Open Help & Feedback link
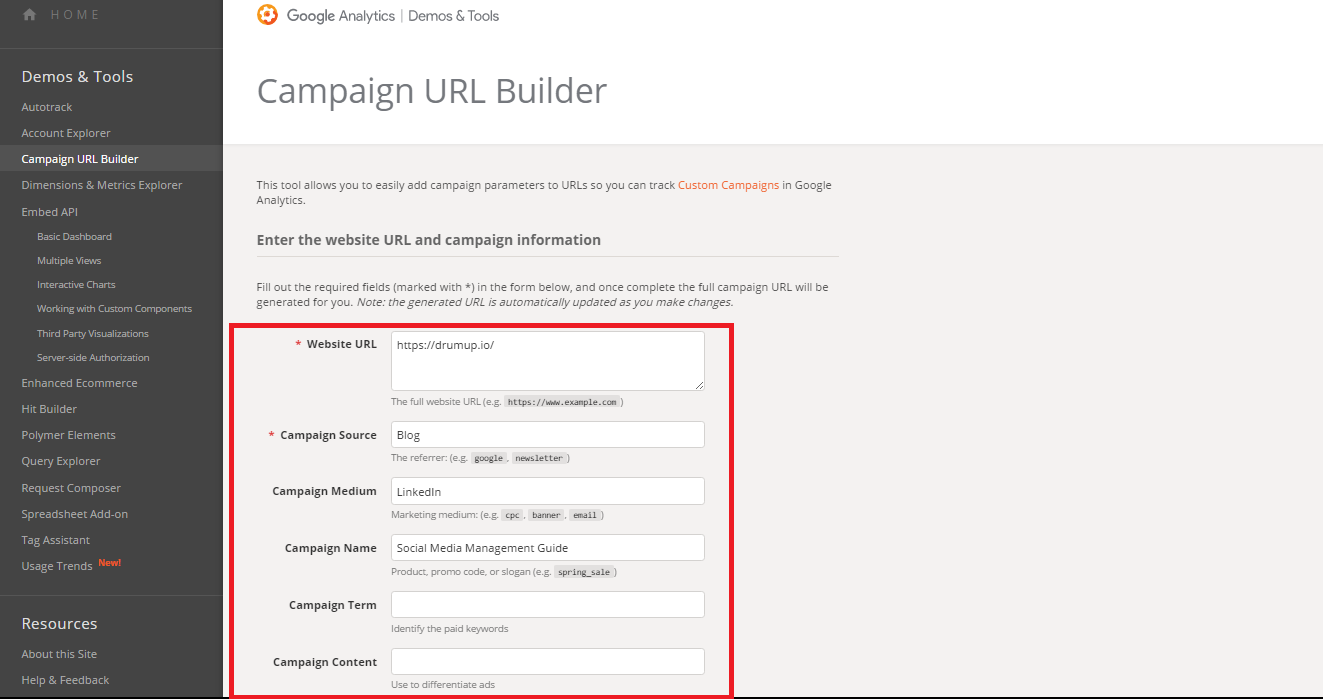This screenshot has width=1323, height=699. pos(65,680)
